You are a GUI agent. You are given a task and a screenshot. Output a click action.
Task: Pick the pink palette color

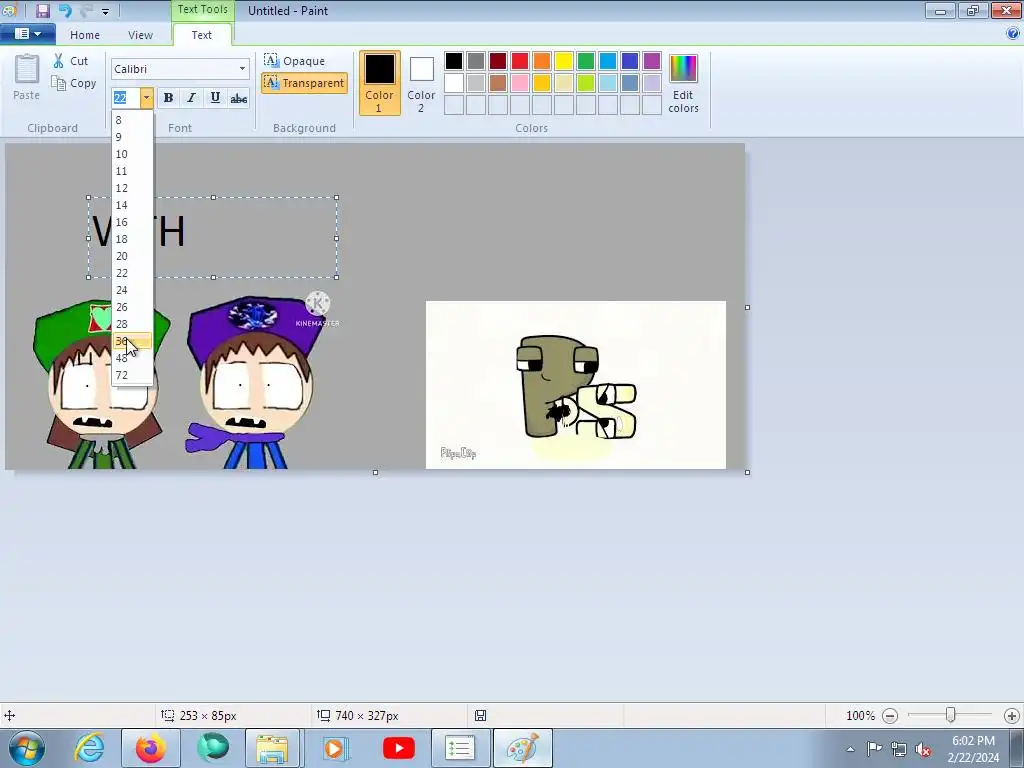click(x=520, y=83)
